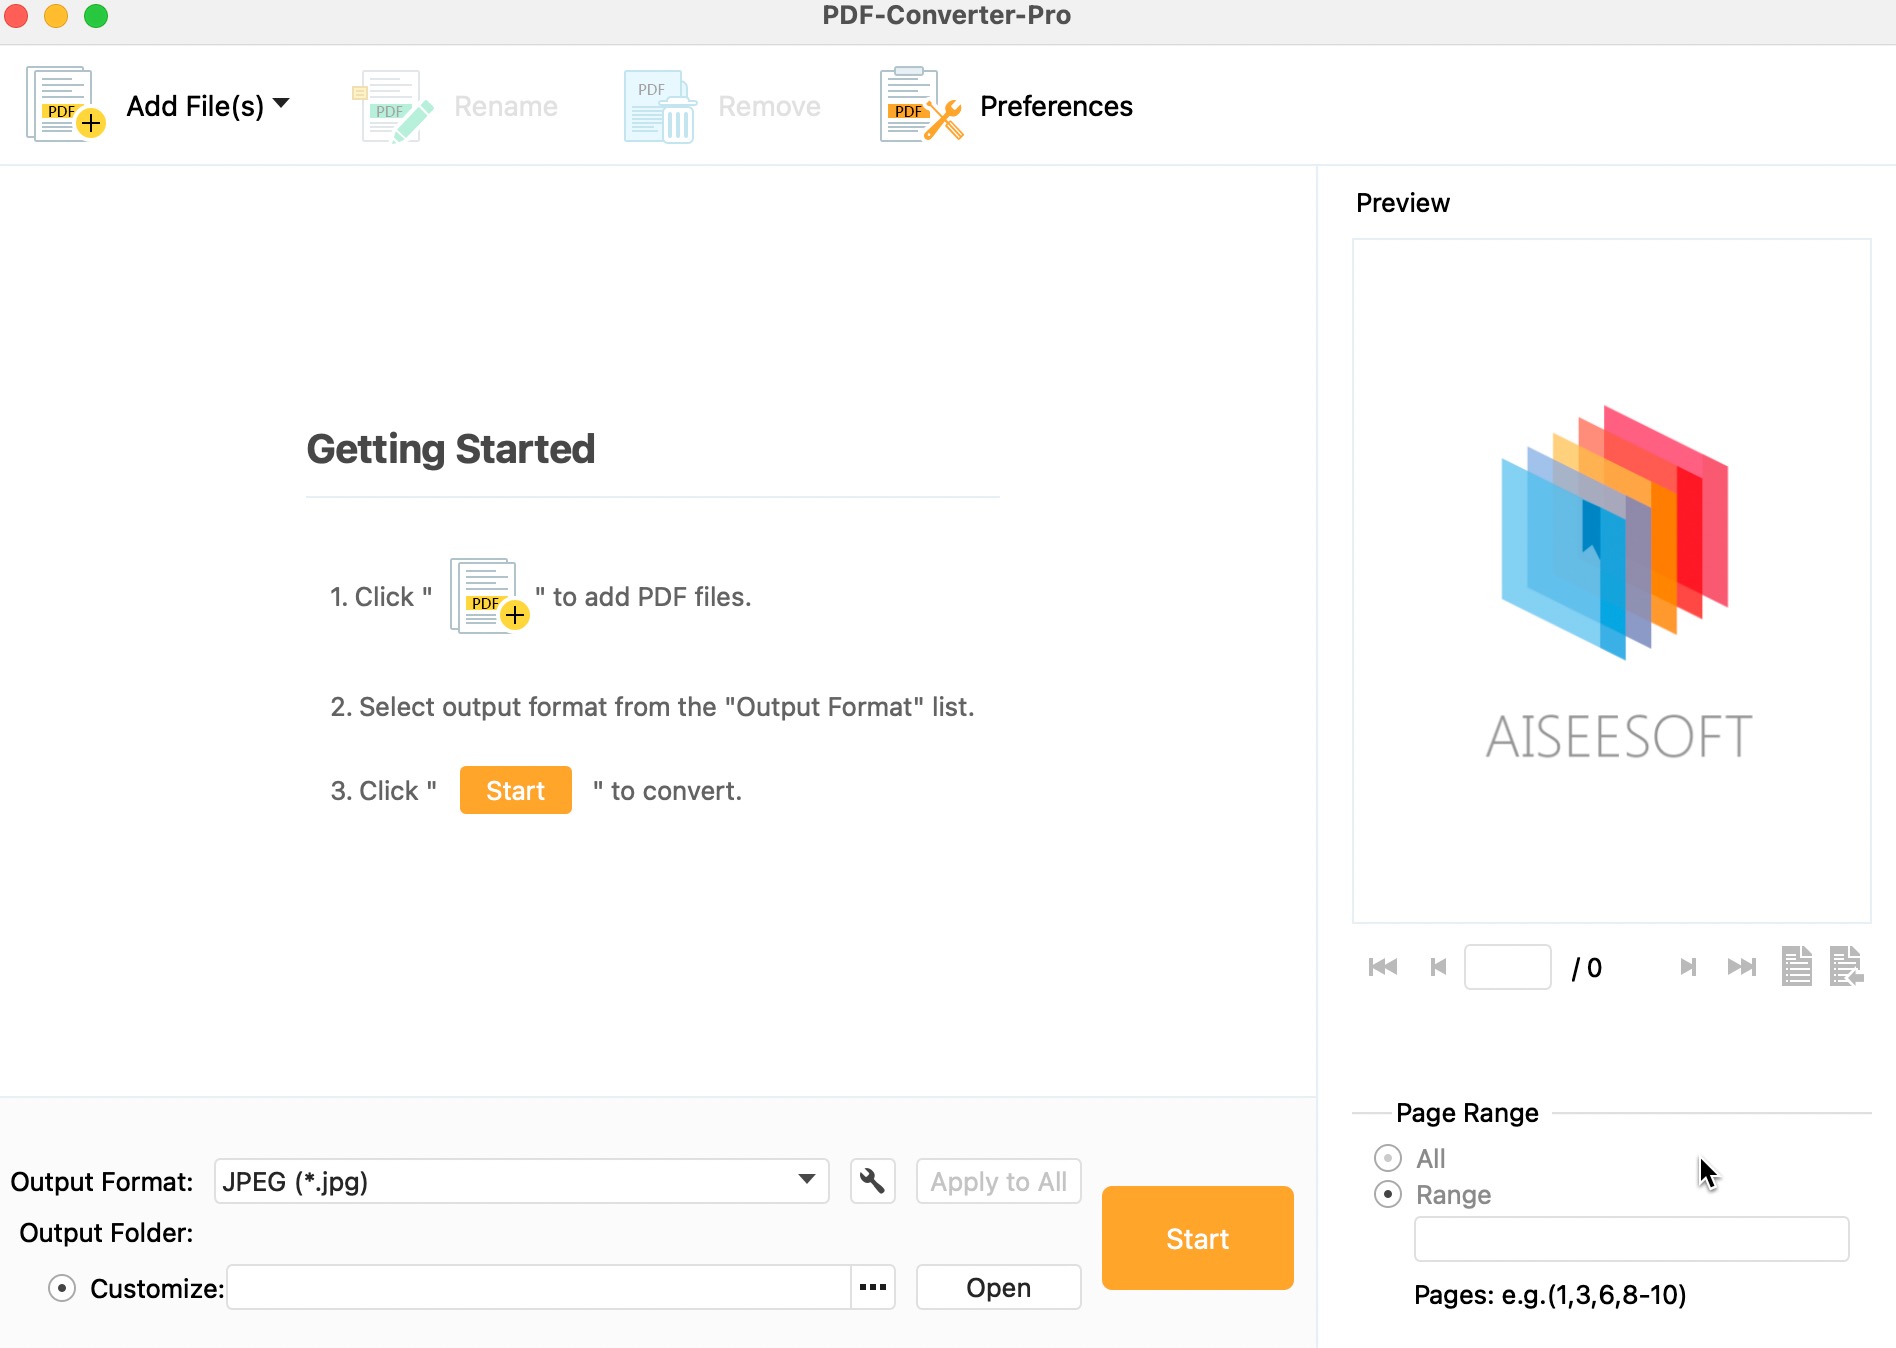Click the current page number field

[1507, 967]
